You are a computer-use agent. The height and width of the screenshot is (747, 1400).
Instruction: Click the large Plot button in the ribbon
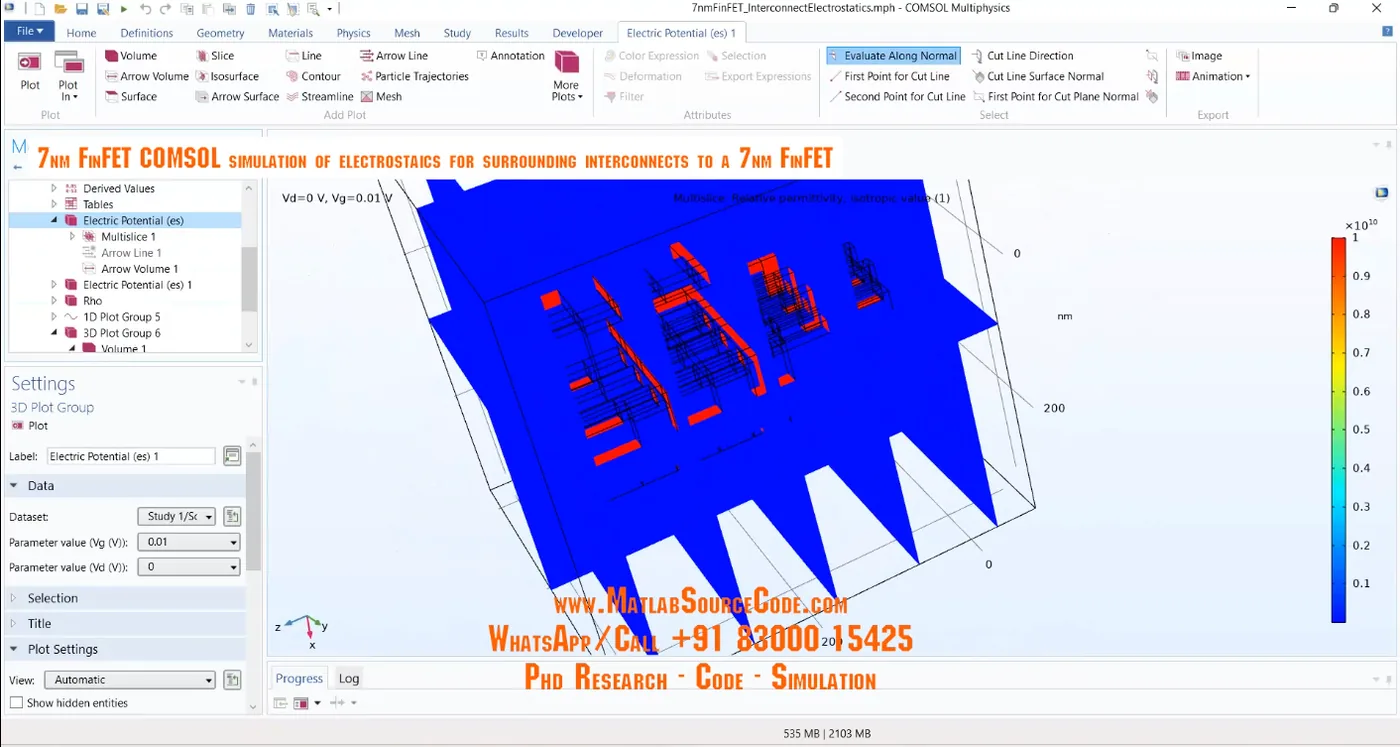[x=30, y=72]
